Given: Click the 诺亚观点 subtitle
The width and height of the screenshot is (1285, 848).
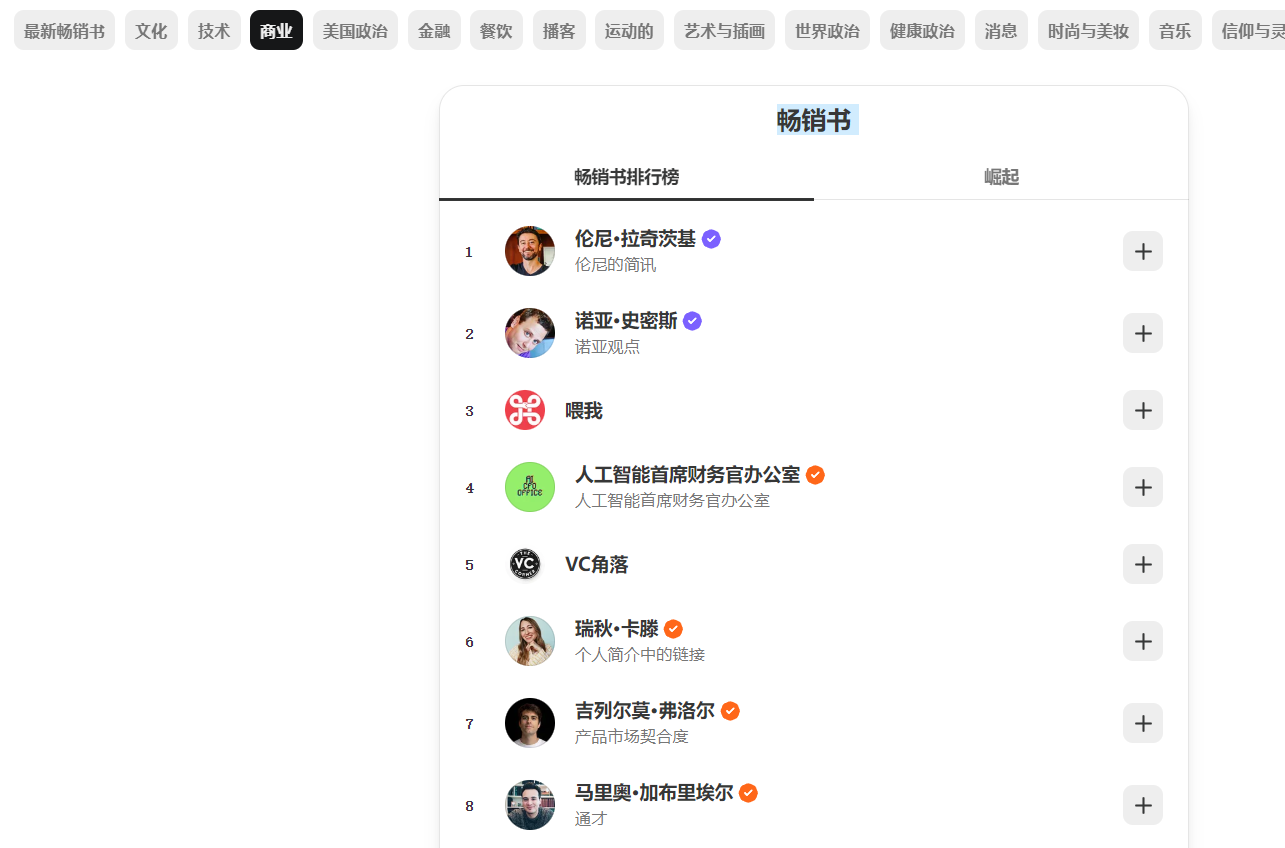Looking at the screenshot, I should click(607, 347).
